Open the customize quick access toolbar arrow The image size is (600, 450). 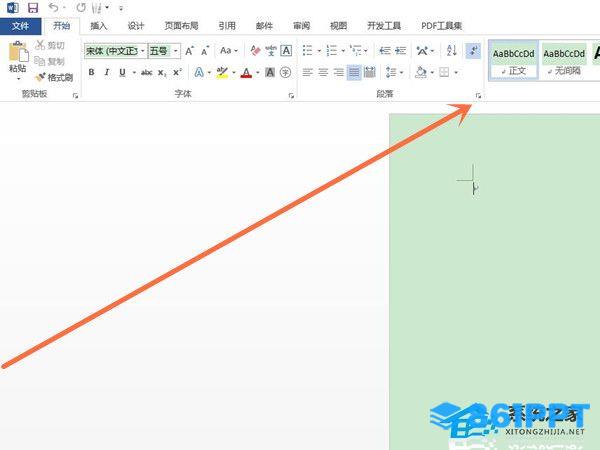coord(121,8)
